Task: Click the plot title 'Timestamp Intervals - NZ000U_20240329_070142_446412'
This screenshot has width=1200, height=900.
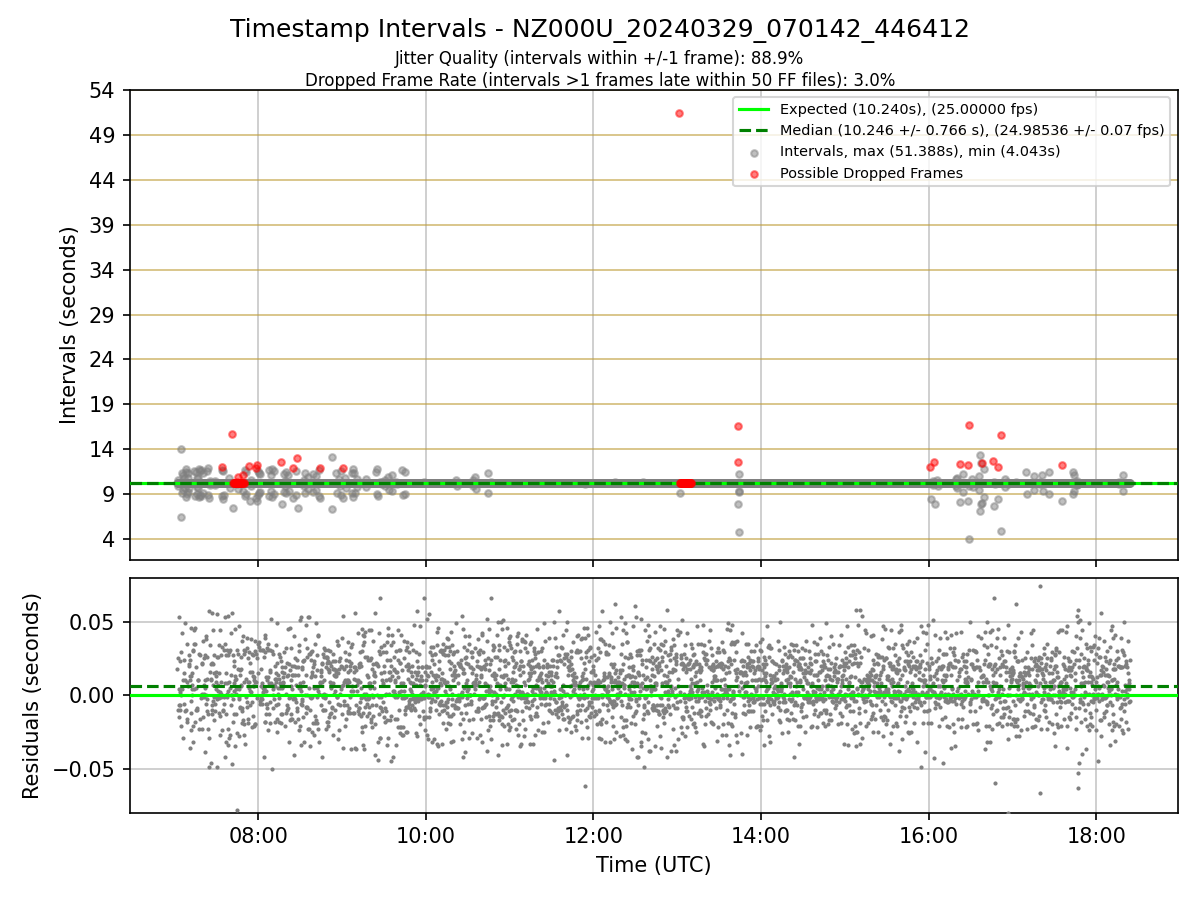Action: 600,29
